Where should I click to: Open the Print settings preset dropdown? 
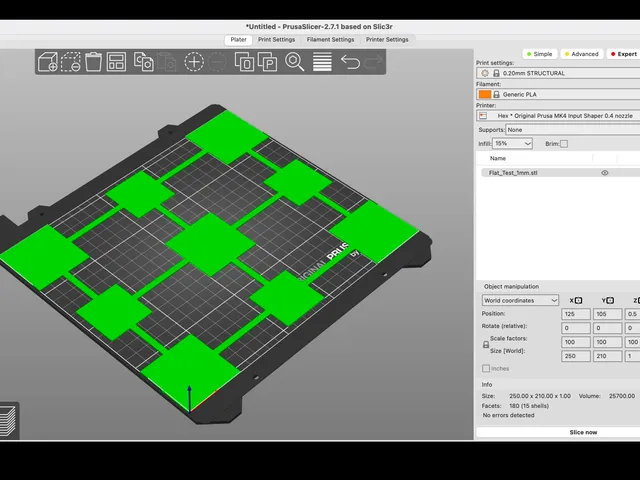[558, 73]
